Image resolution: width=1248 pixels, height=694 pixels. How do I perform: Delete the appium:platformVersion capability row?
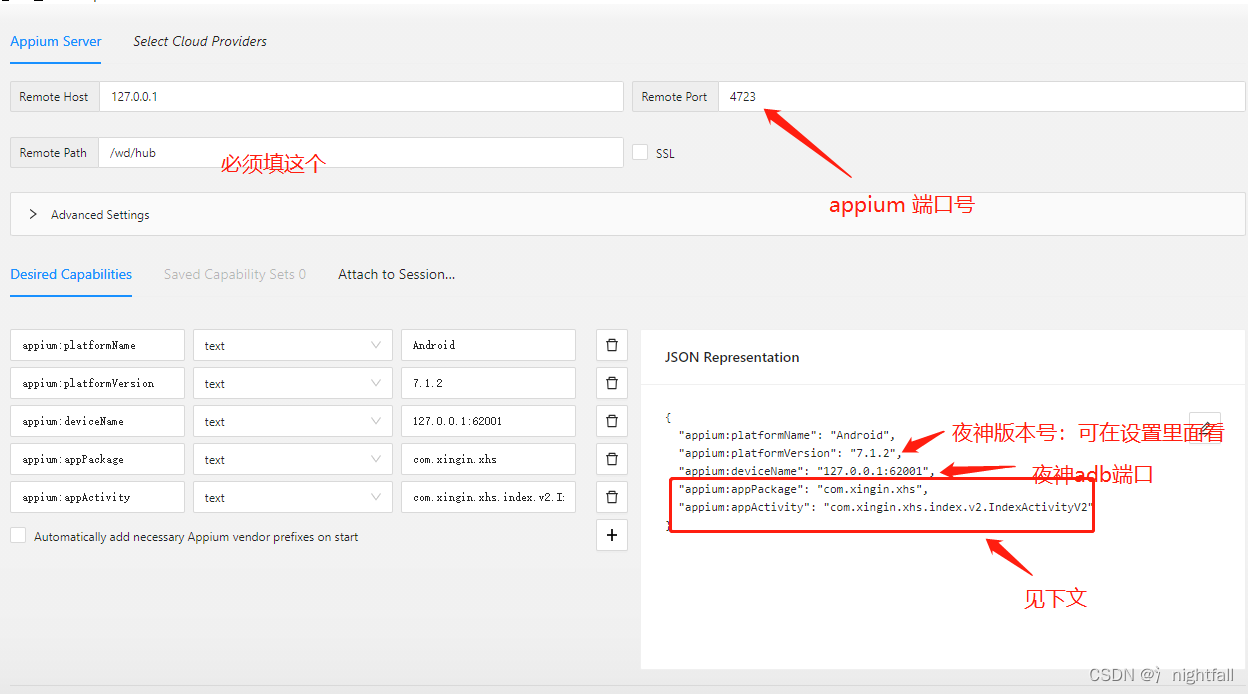click(x=612, y=383)
